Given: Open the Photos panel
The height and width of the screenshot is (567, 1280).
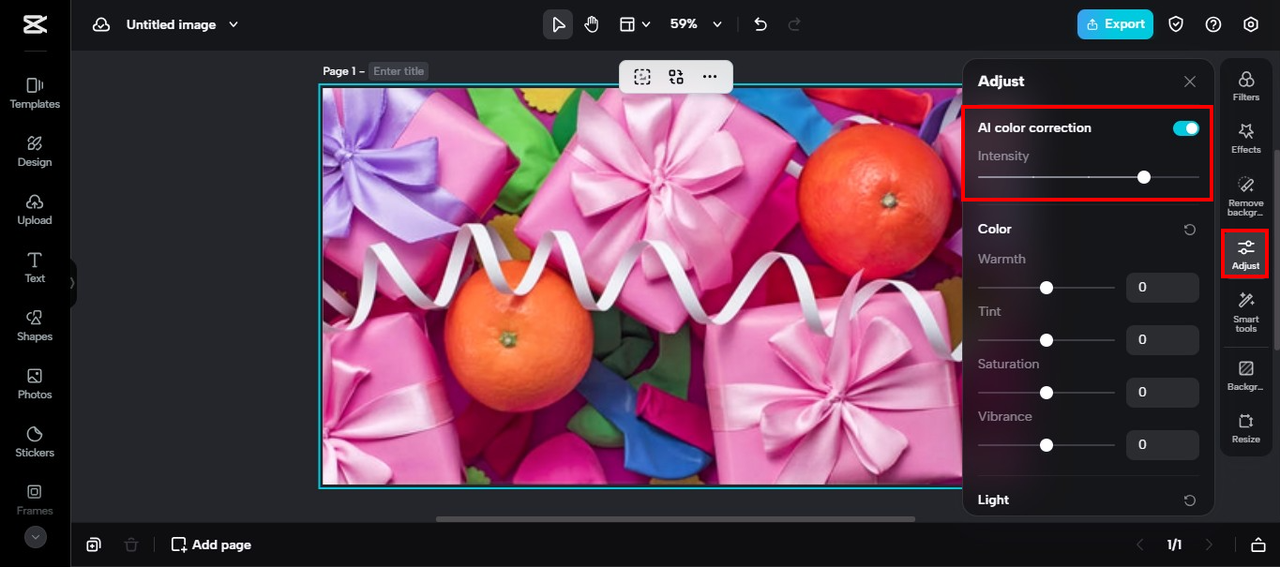Looking at the screenshot, I should [x=35, y=383].
